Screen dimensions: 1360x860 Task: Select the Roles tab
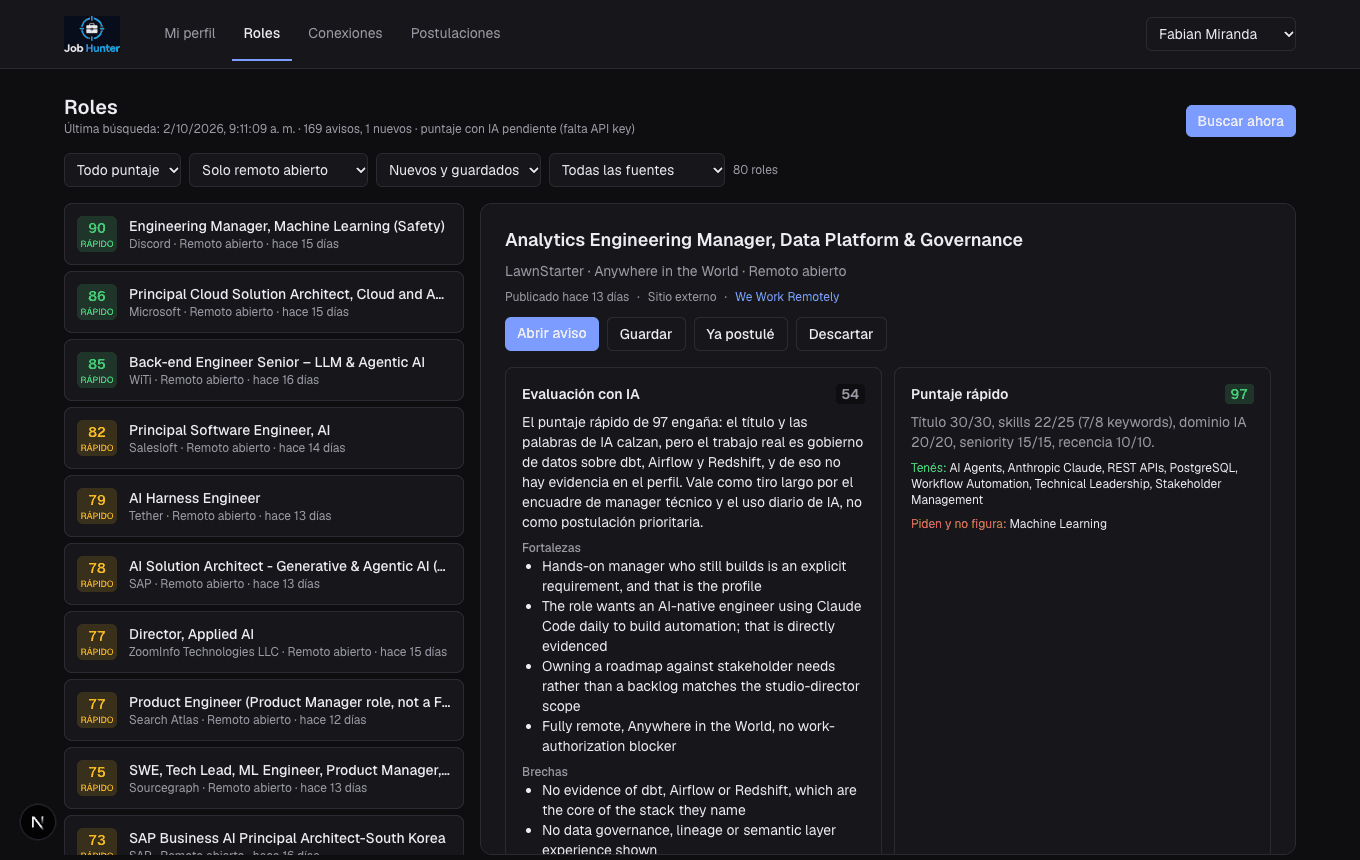click(x=262, y=33)
